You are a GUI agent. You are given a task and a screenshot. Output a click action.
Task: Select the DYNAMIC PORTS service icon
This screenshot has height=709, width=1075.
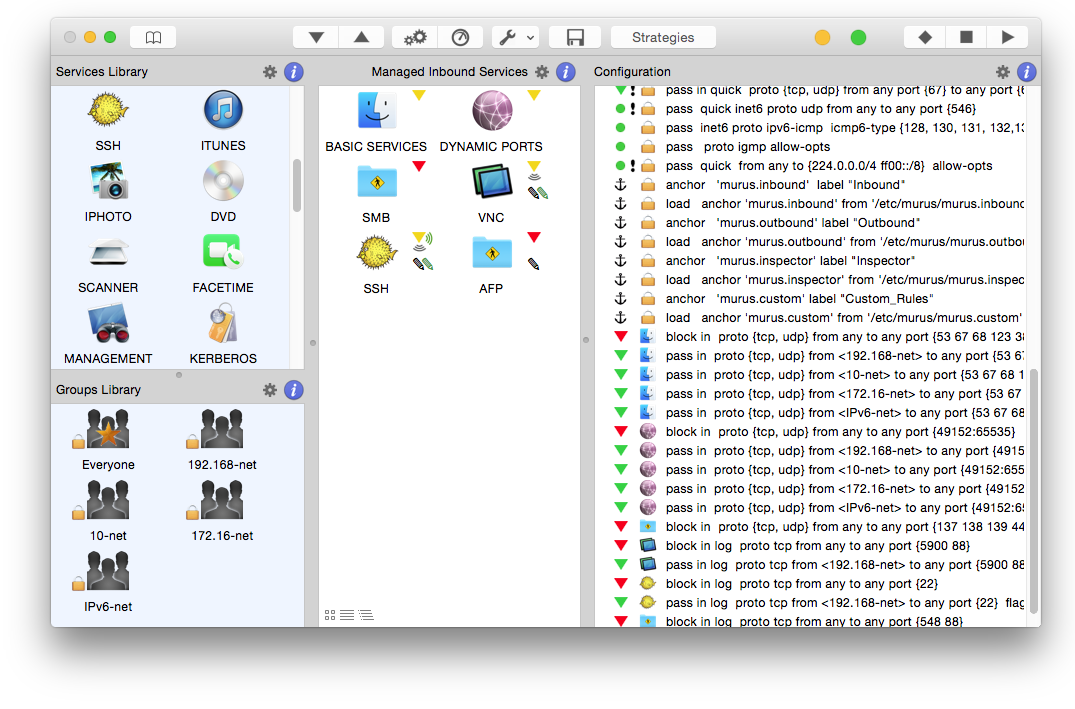coord(491,111)
